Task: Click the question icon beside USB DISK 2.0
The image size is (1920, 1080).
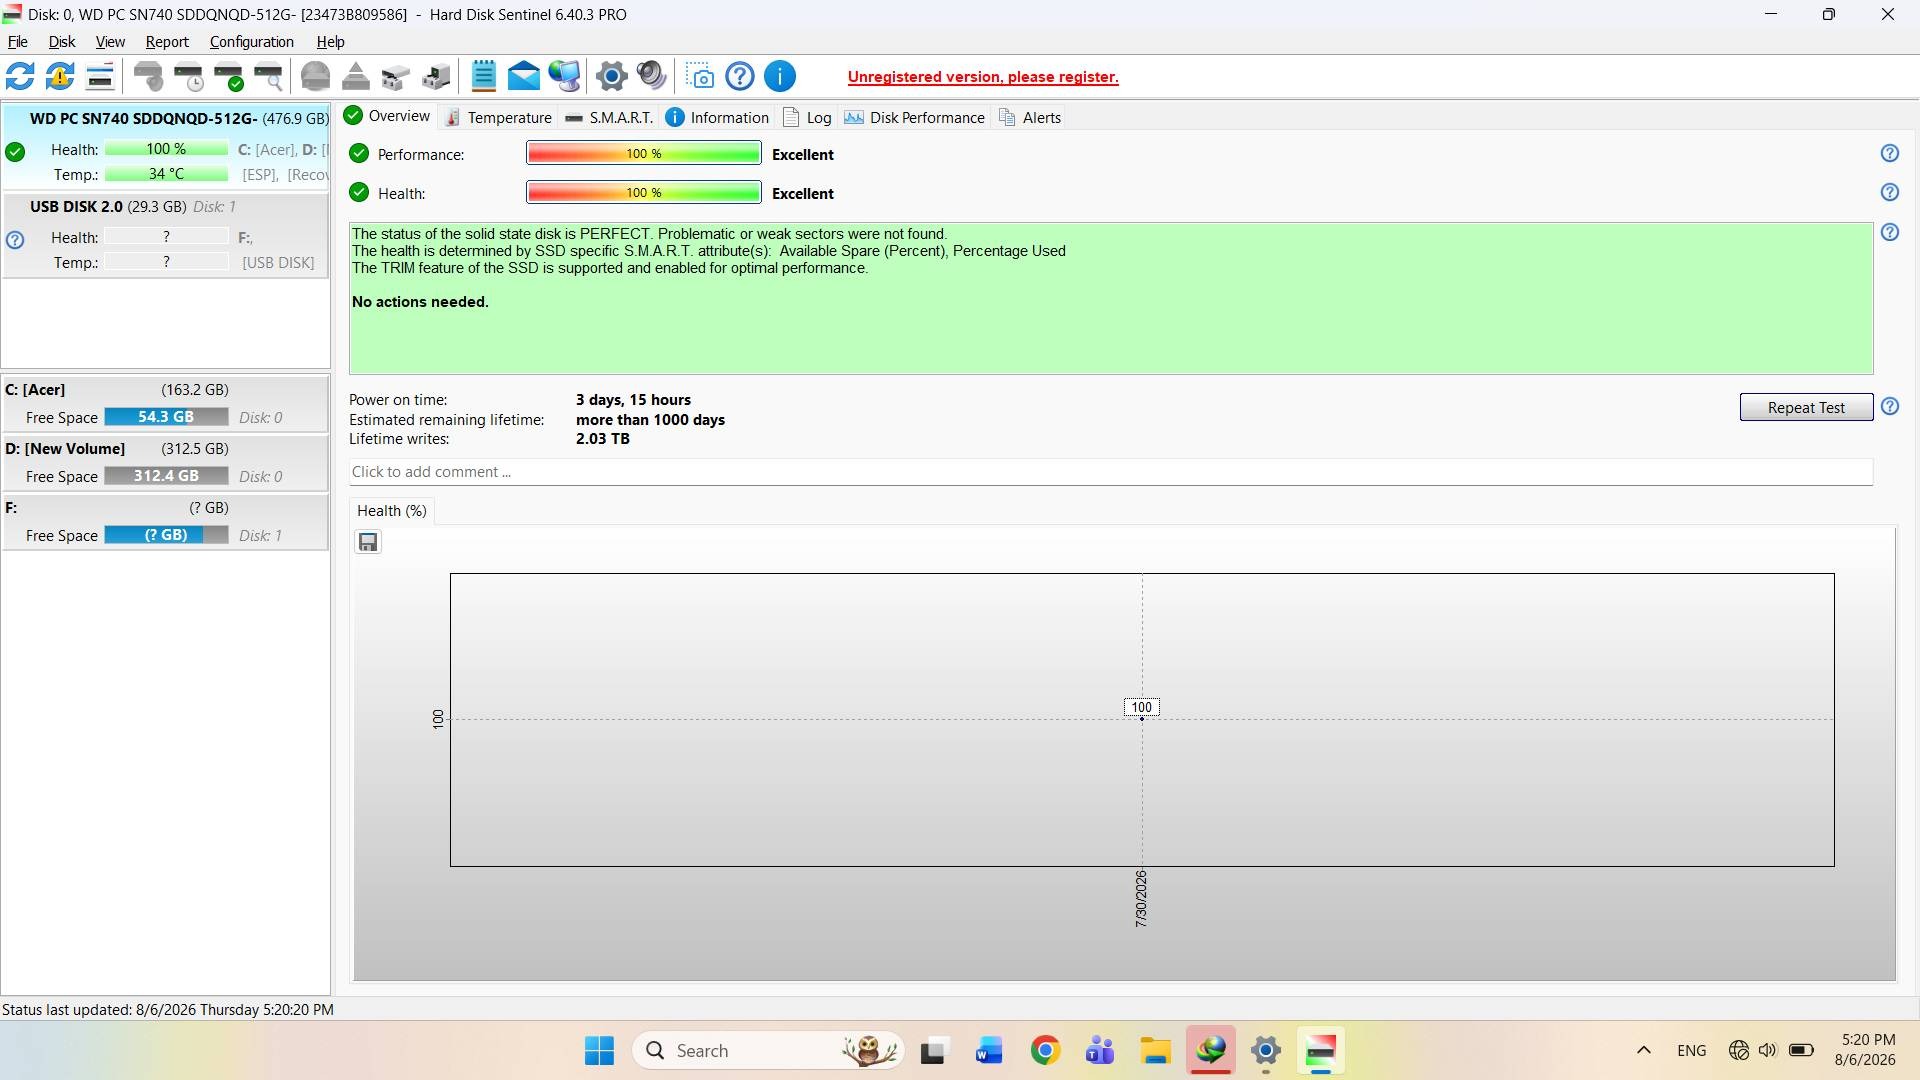Action: click(x=15, y=240)
